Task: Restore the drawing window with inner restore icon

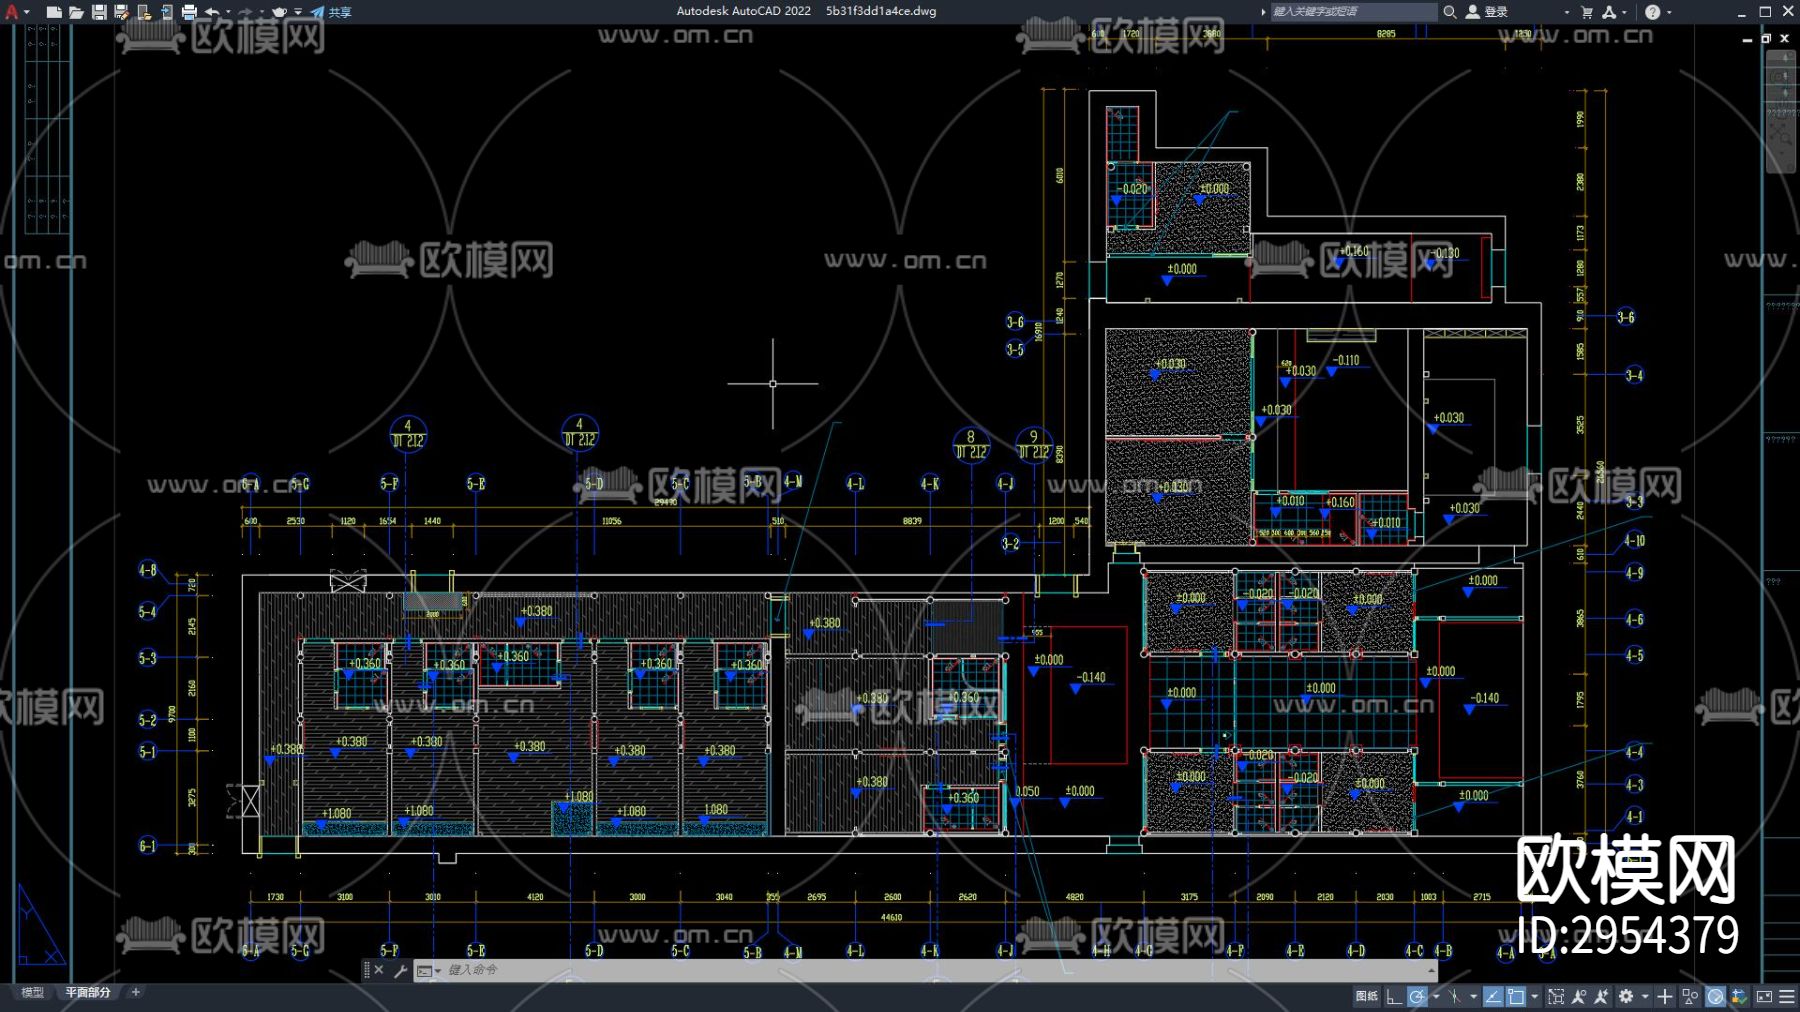Action: pos(1766,39)
